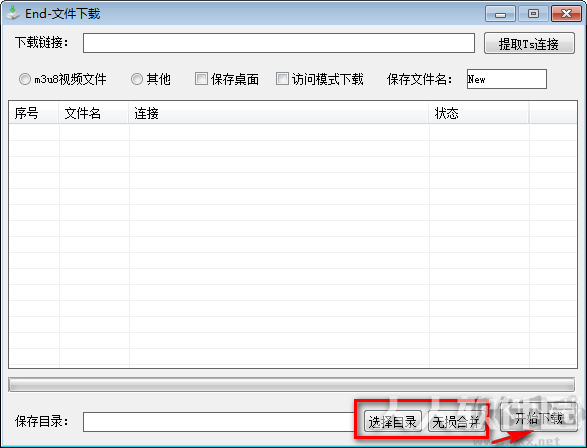Click the 无损合并 button
Image resolution: width=587 pixels, height=448 pixels.
[x=456, y=421]
